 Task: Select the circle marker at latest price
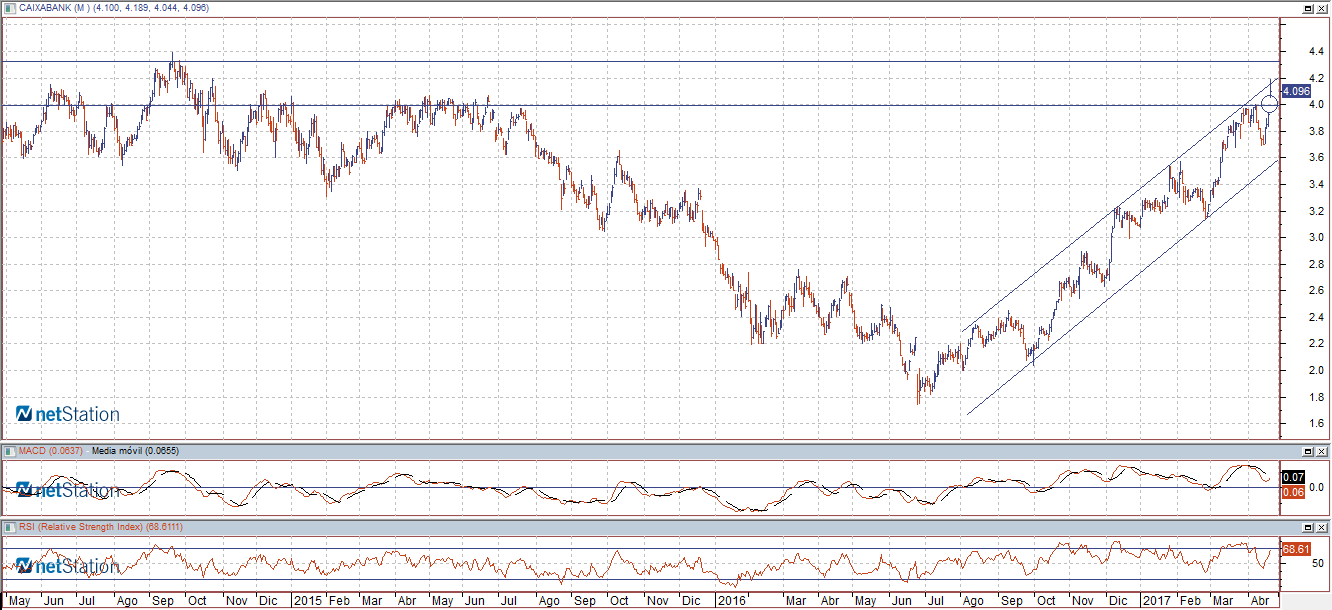click(1269, 103)
